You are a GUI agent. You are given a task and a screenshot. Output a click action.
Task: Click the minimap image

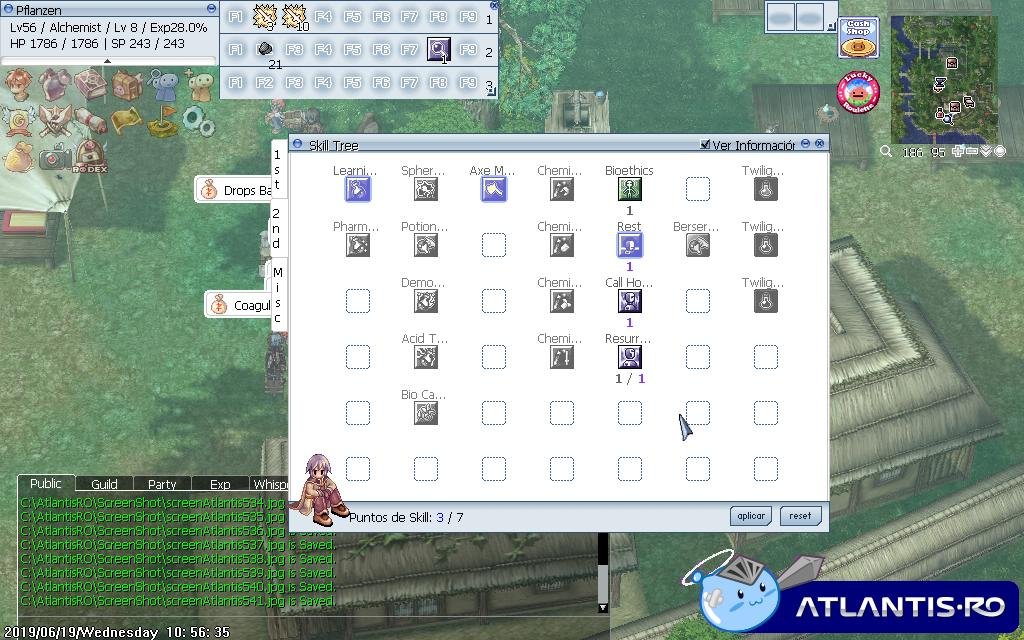click(944, 80)
